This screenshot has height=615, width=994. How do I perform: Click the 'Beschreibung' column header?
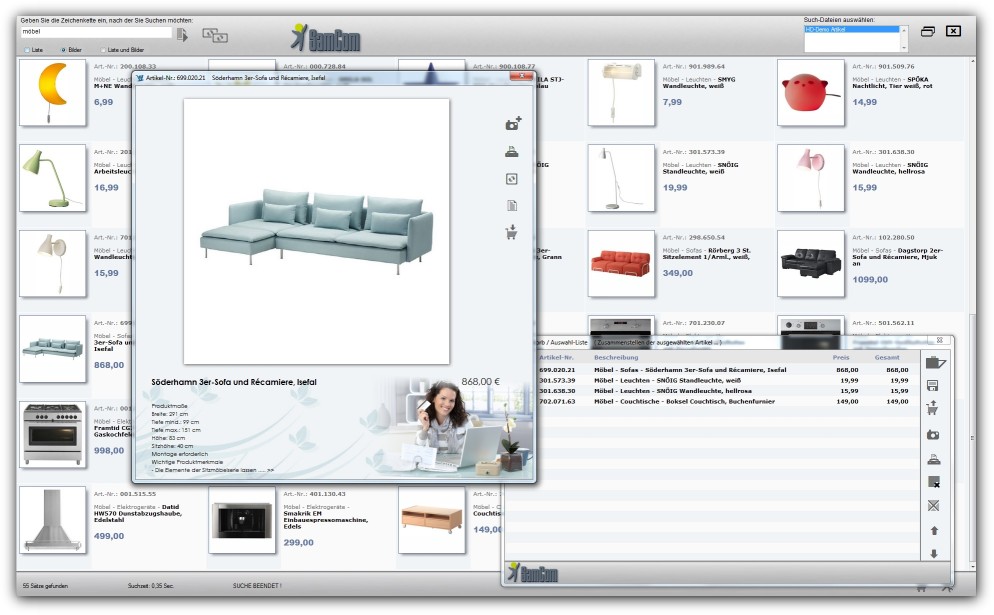coord(616,357)
